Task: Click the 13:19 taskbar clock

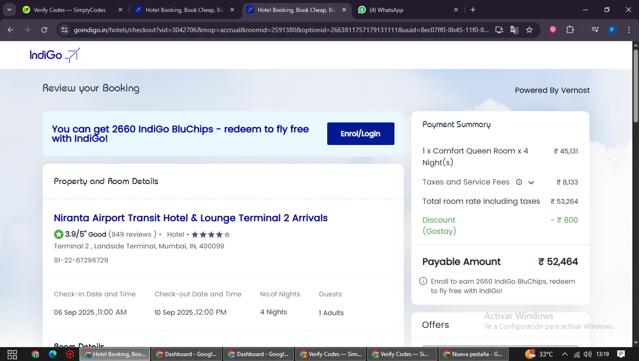Action: coord(602,354)
